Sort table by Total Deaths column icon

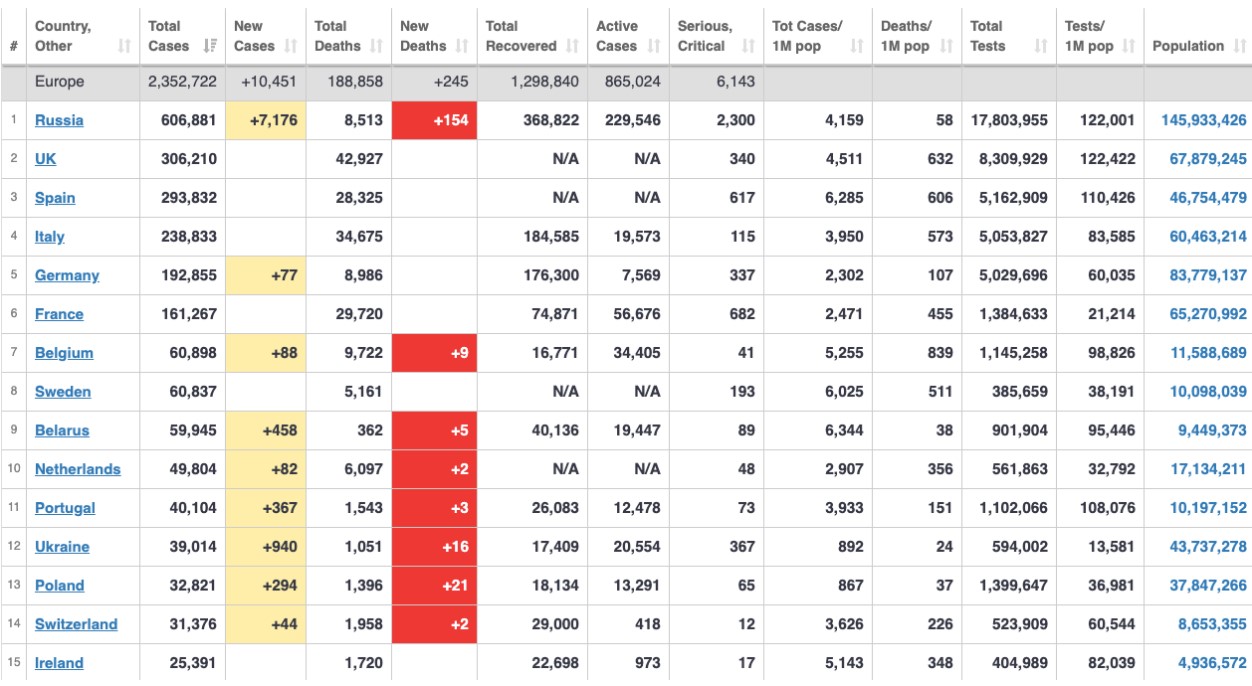pos(376,46)
